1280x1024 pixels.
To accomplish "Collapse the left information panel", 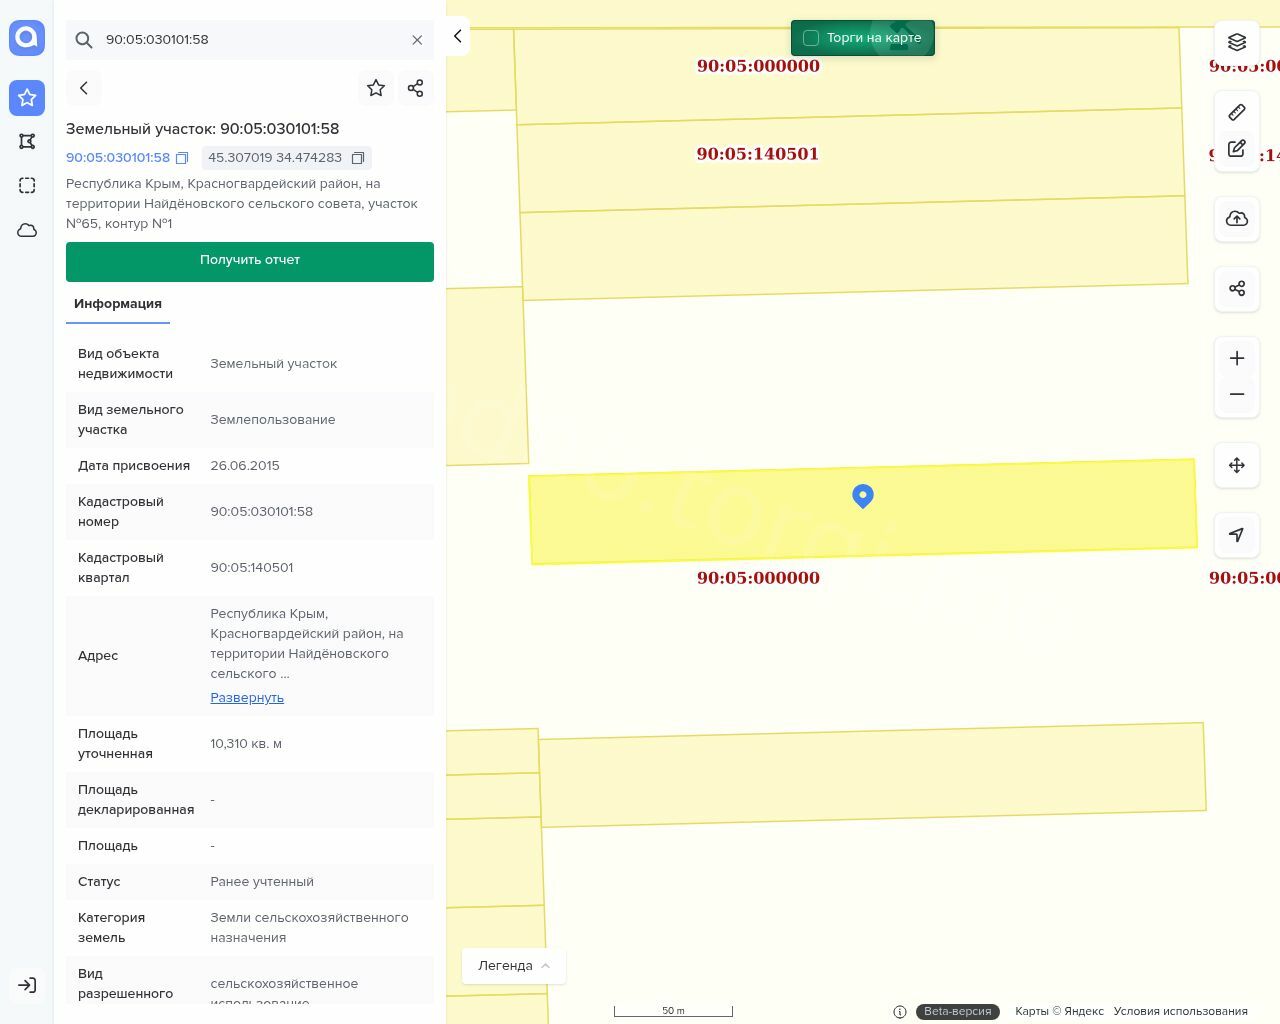I will [457, 36].
